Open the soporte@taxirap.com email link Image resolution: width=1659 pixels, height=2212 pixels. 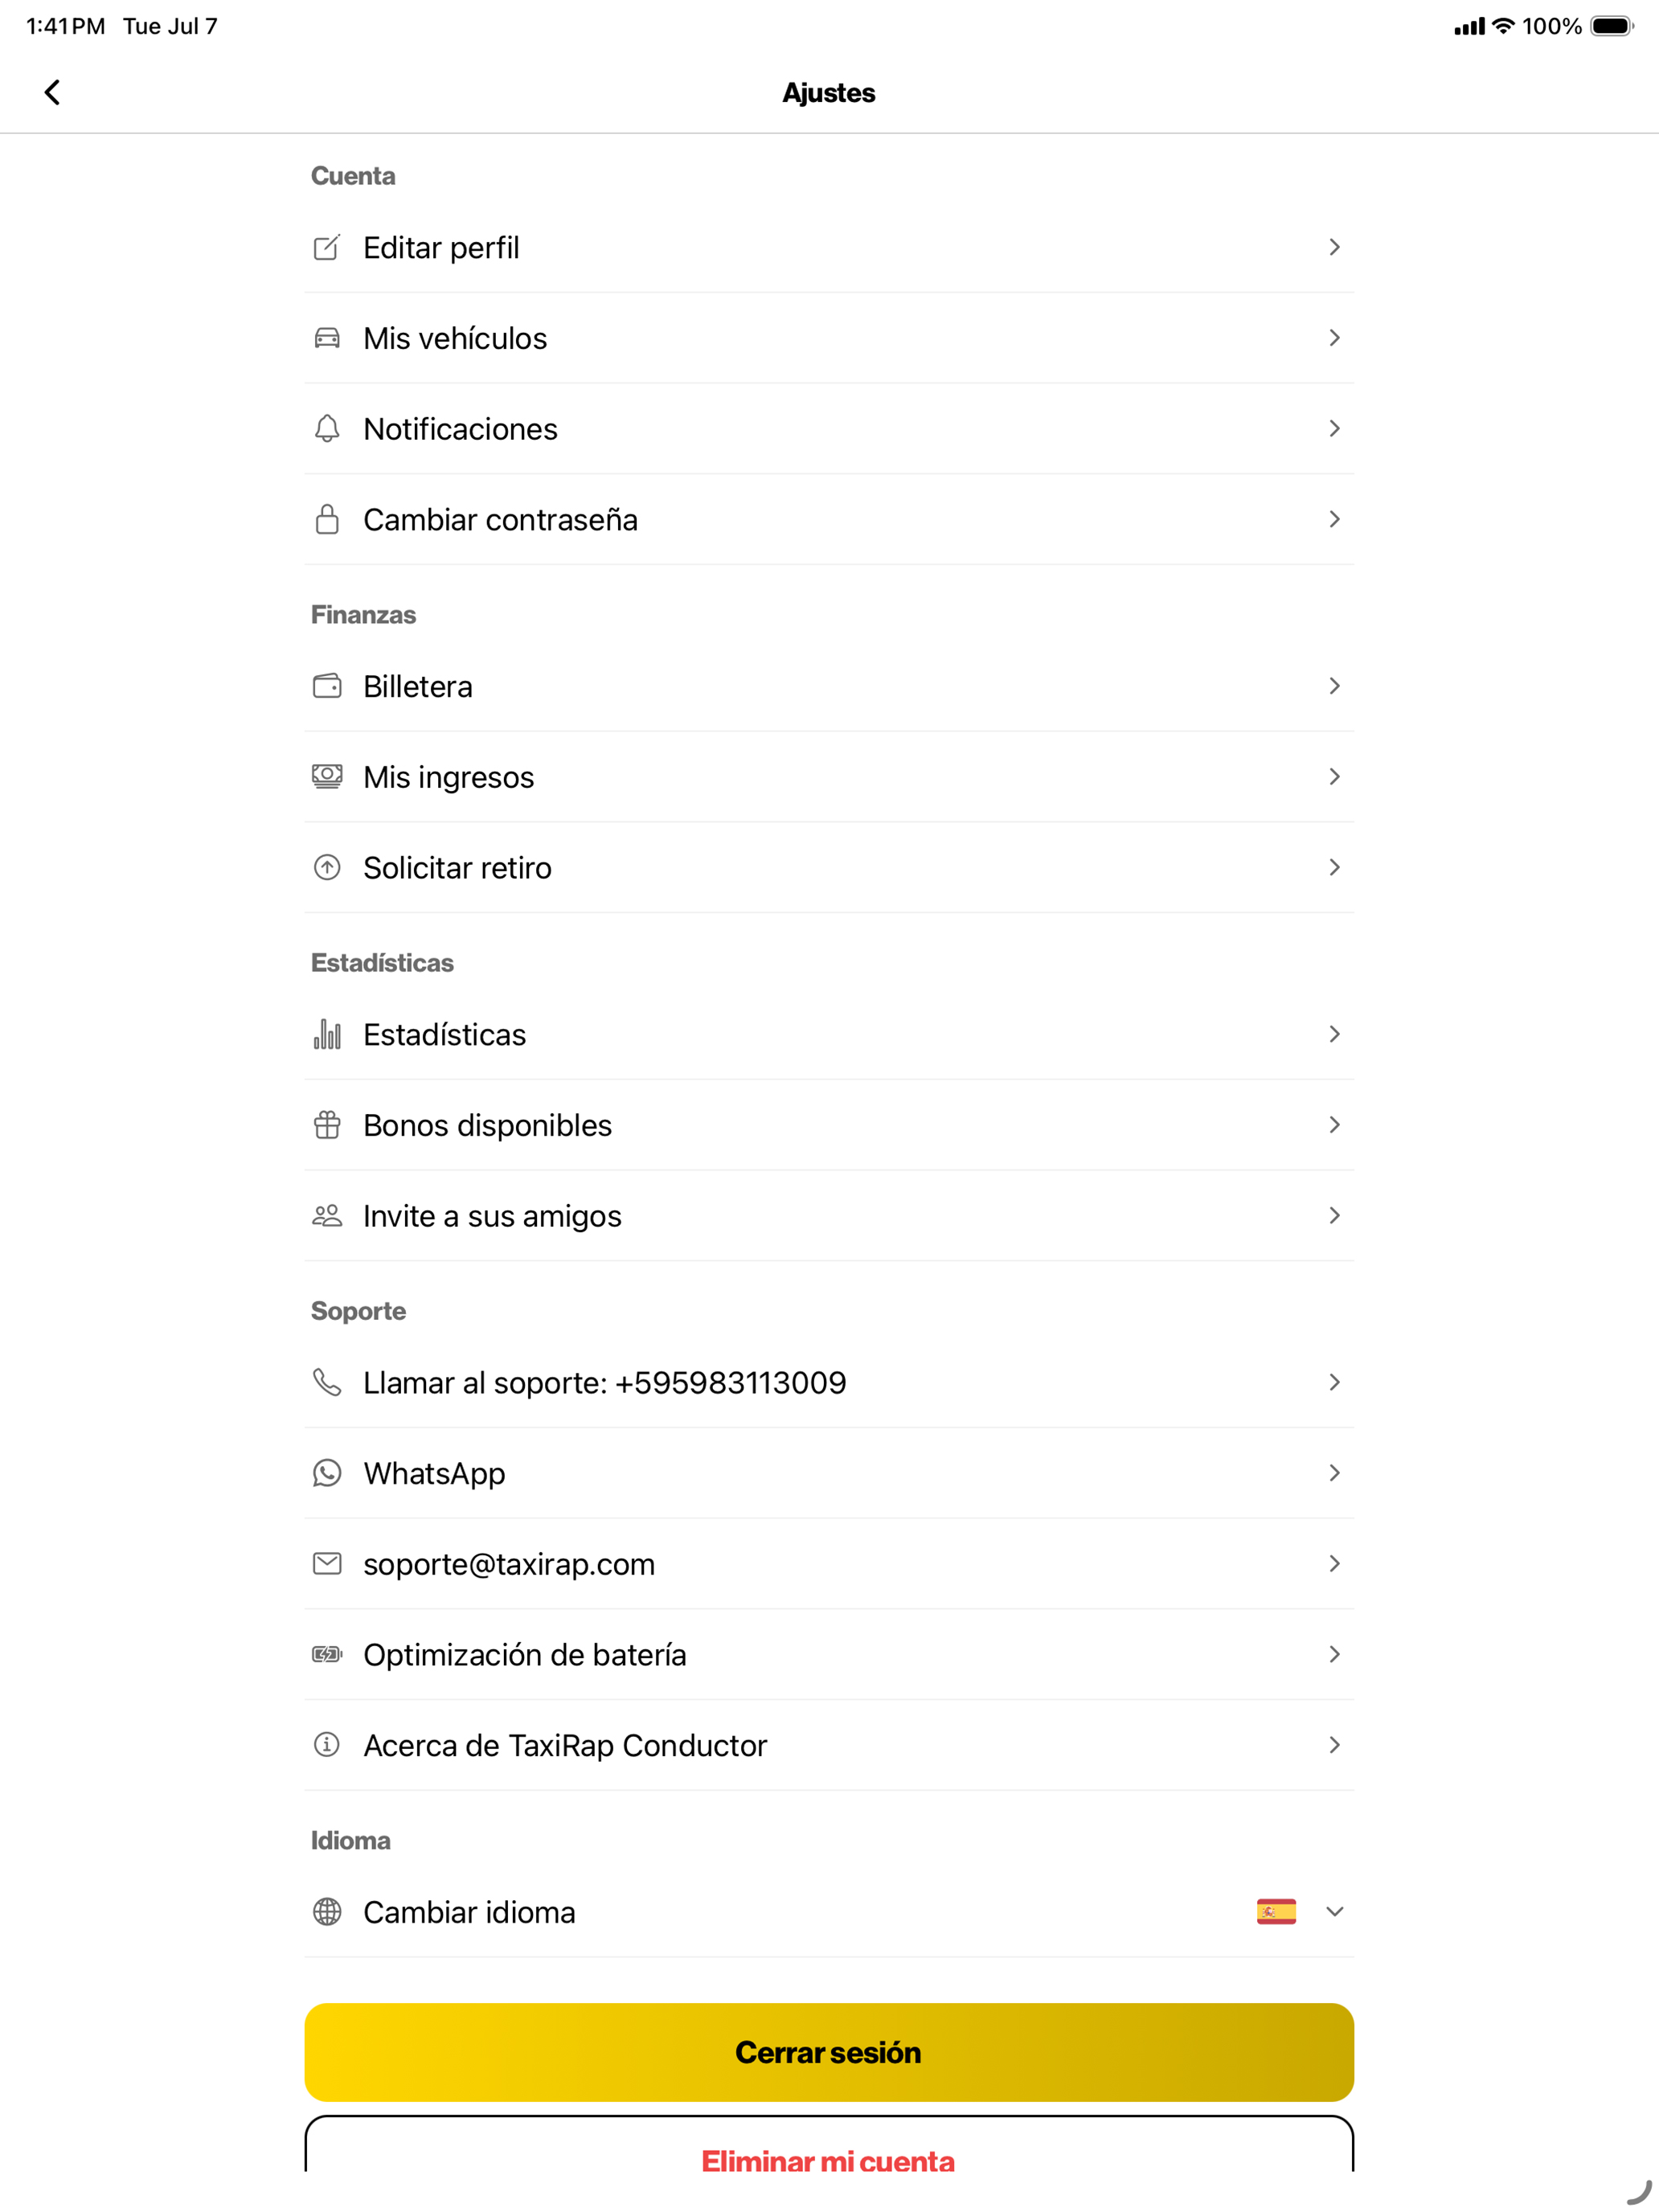tap(829, 1564)
